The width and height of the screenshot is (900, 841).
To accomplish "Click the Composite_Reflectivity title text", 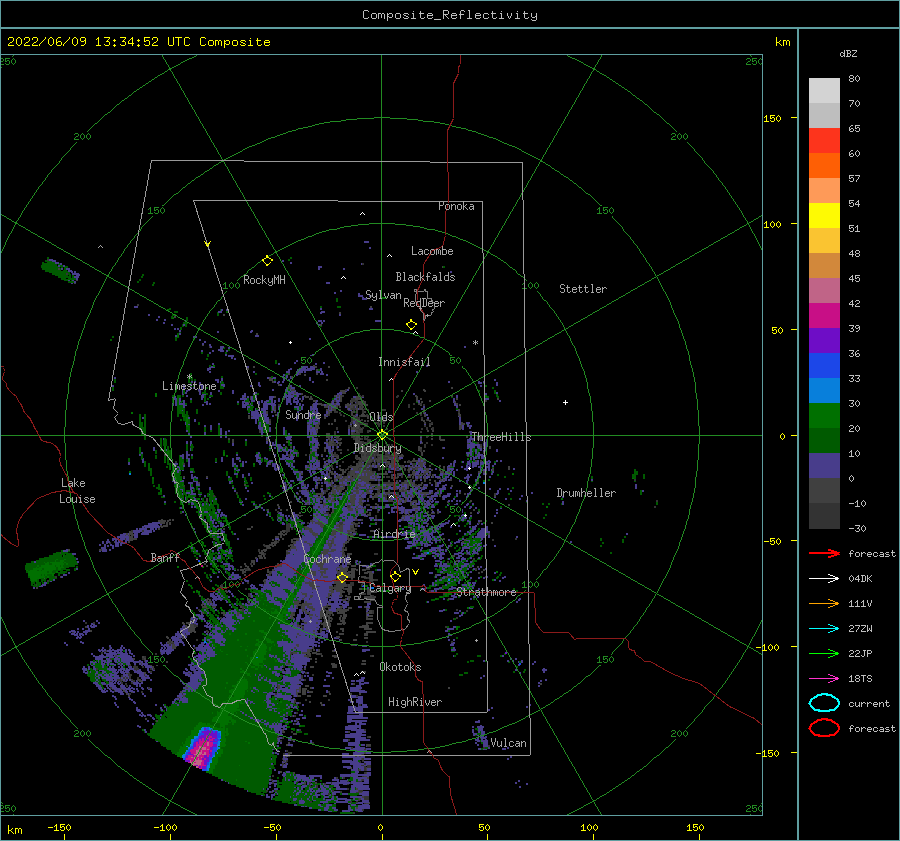I will (450, 15).
